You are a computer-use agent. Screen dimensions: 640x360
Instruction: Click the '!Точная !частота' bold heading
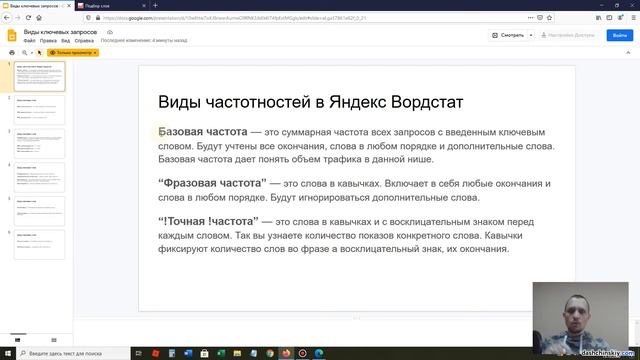coord(208,221)
